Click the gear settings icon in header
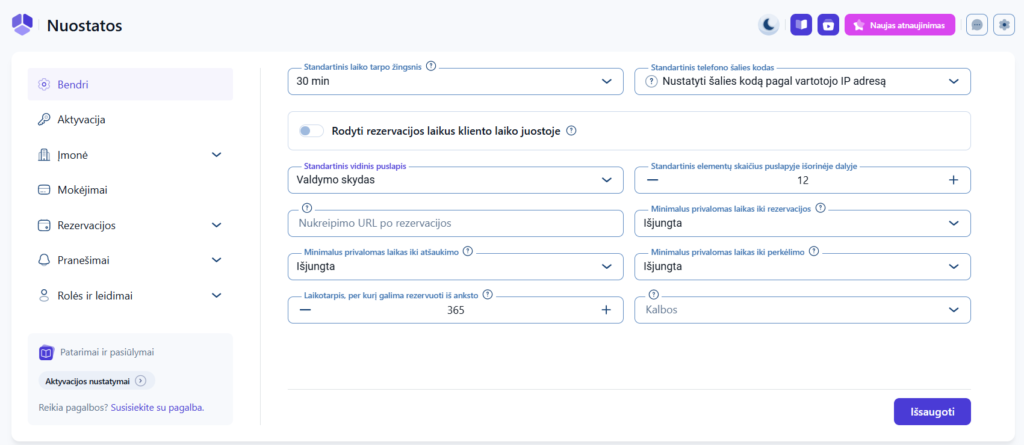This screenshot has height=445, width=1024. 1003,25
